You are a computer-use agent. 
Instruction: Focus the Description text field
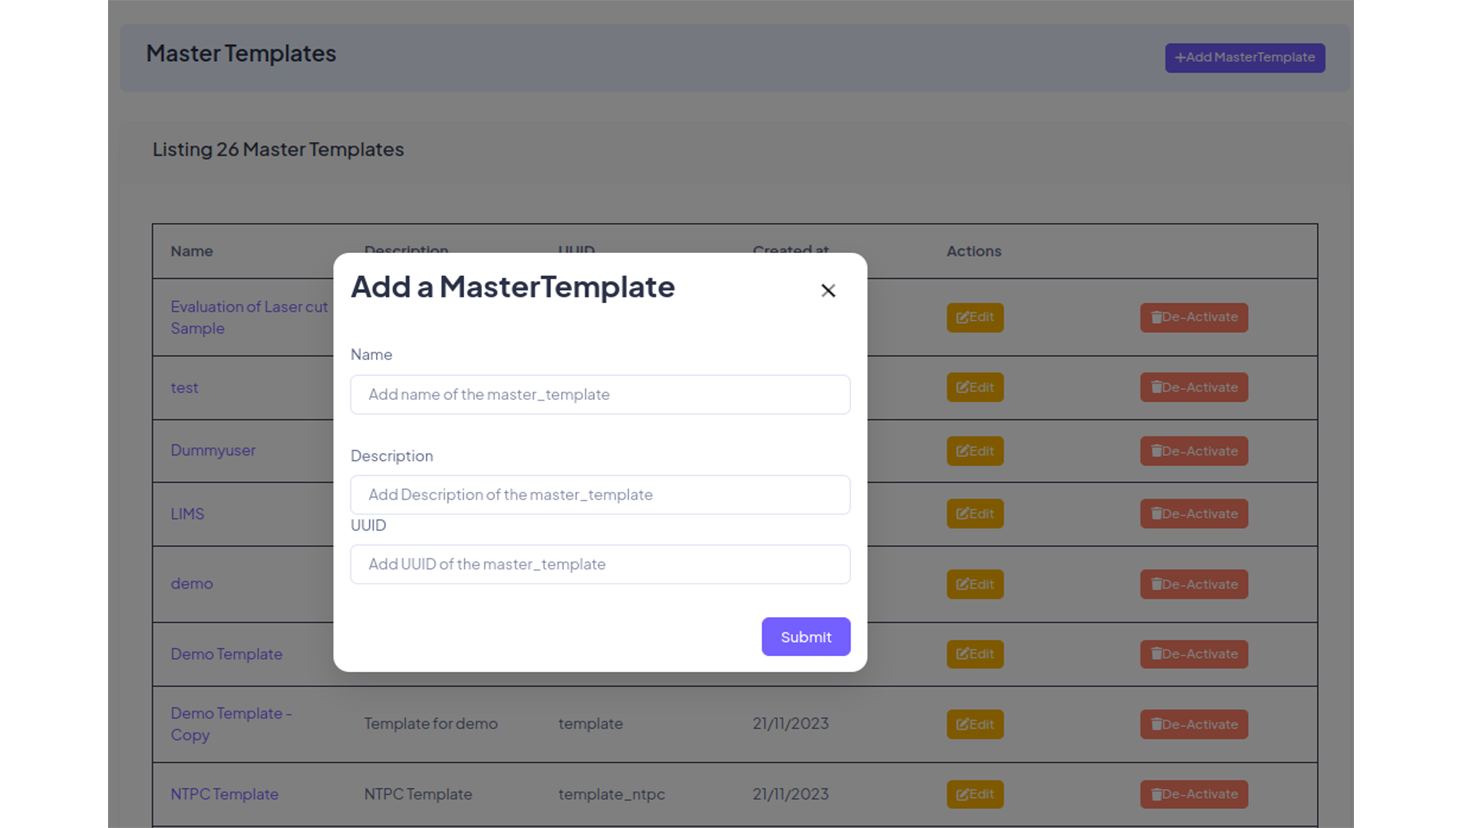600,495
